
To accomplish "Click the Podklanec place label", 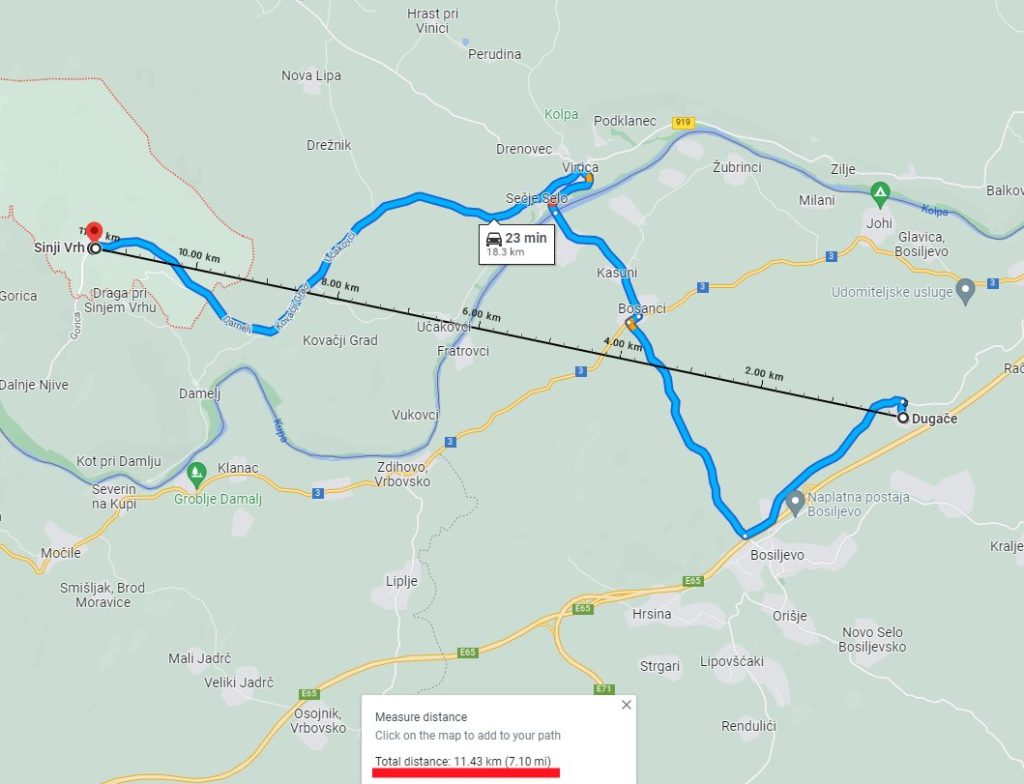I will (625, 121).
